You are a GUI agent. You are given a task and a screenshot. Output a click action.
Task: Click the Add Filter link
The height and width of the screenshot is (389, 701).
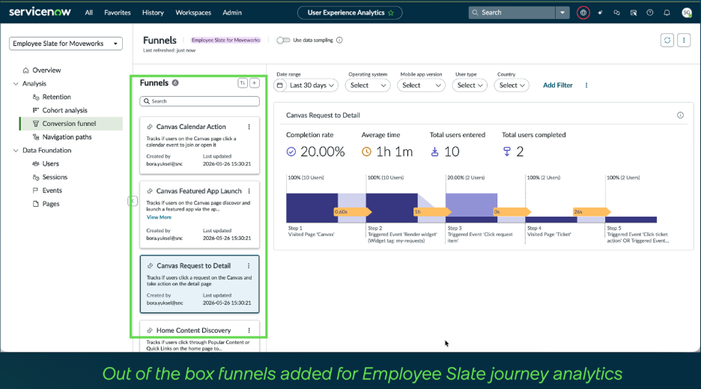click(x=557, y=85)
